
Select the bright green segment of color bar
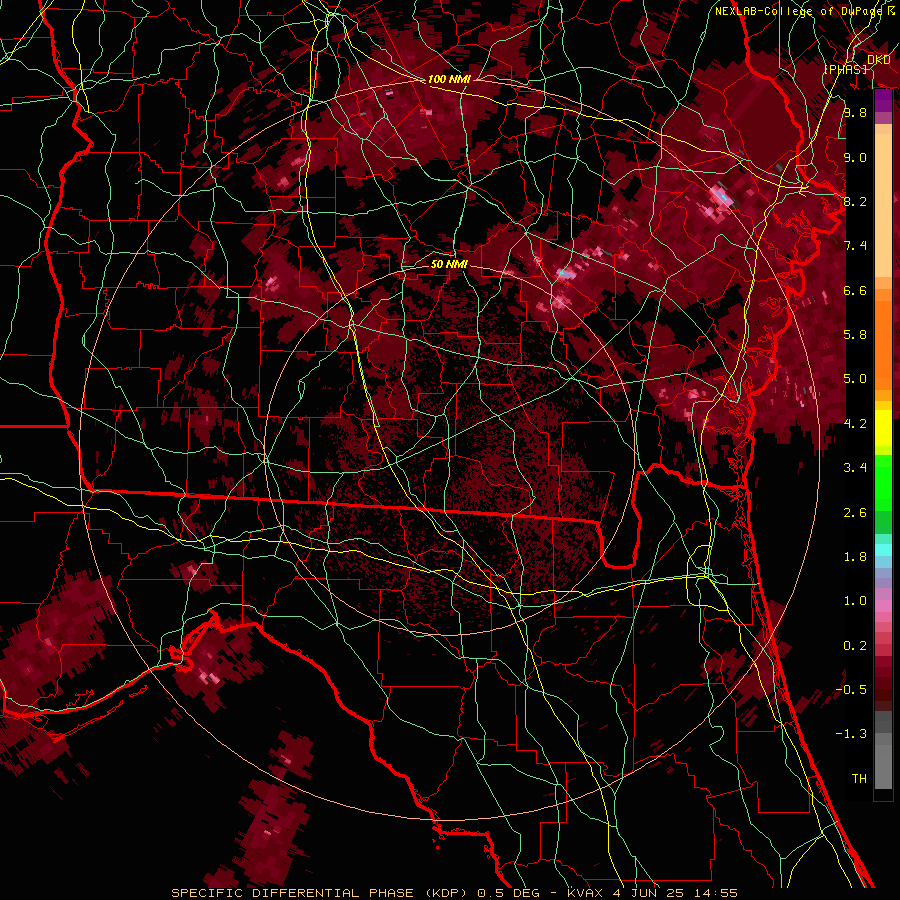pyautogui.click(x=883, y=482)
